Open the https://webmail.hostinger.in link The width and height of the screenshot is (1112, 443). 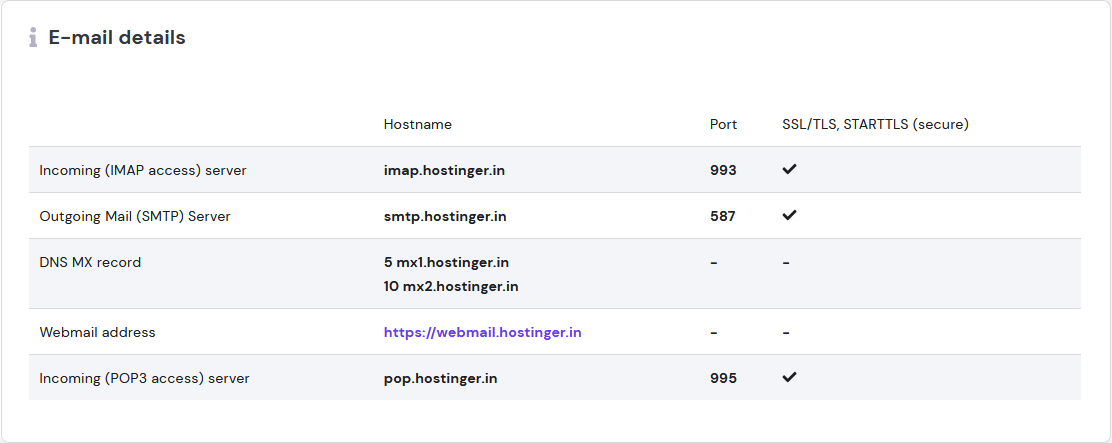[482, 332]
